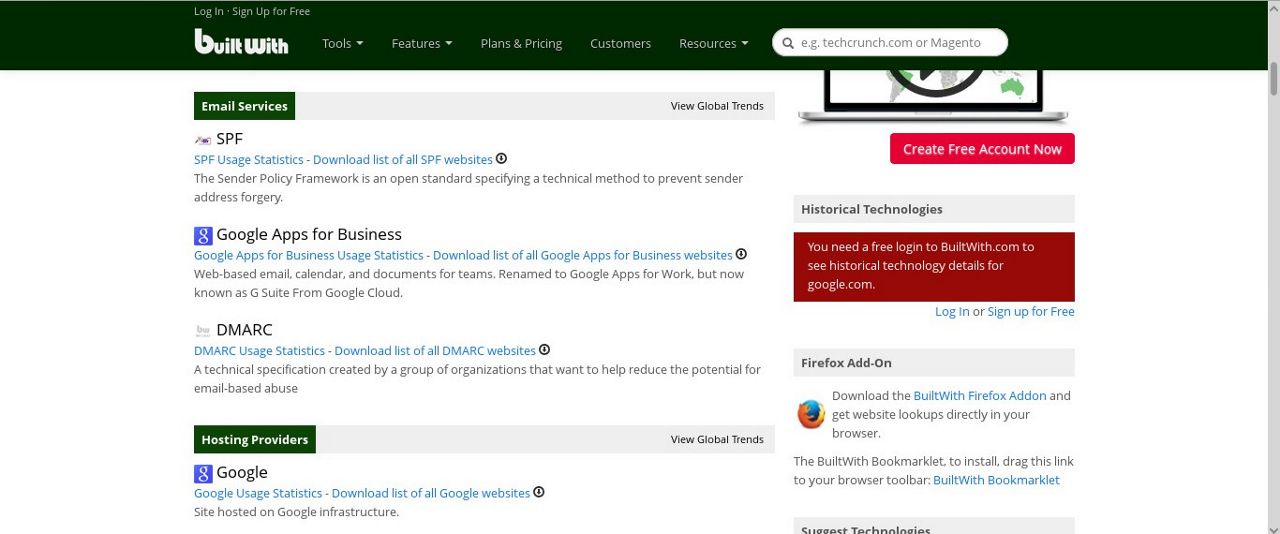The height and width of the screenshot is (534, 1280).
Task: Download list of Google Apps for Business websites
Action: (583, 255)
